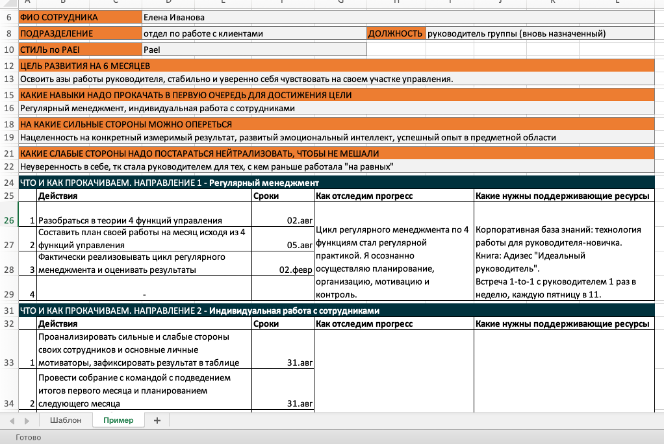
Task: Select the Pael style value cell
Action: [x=254, y=50]
